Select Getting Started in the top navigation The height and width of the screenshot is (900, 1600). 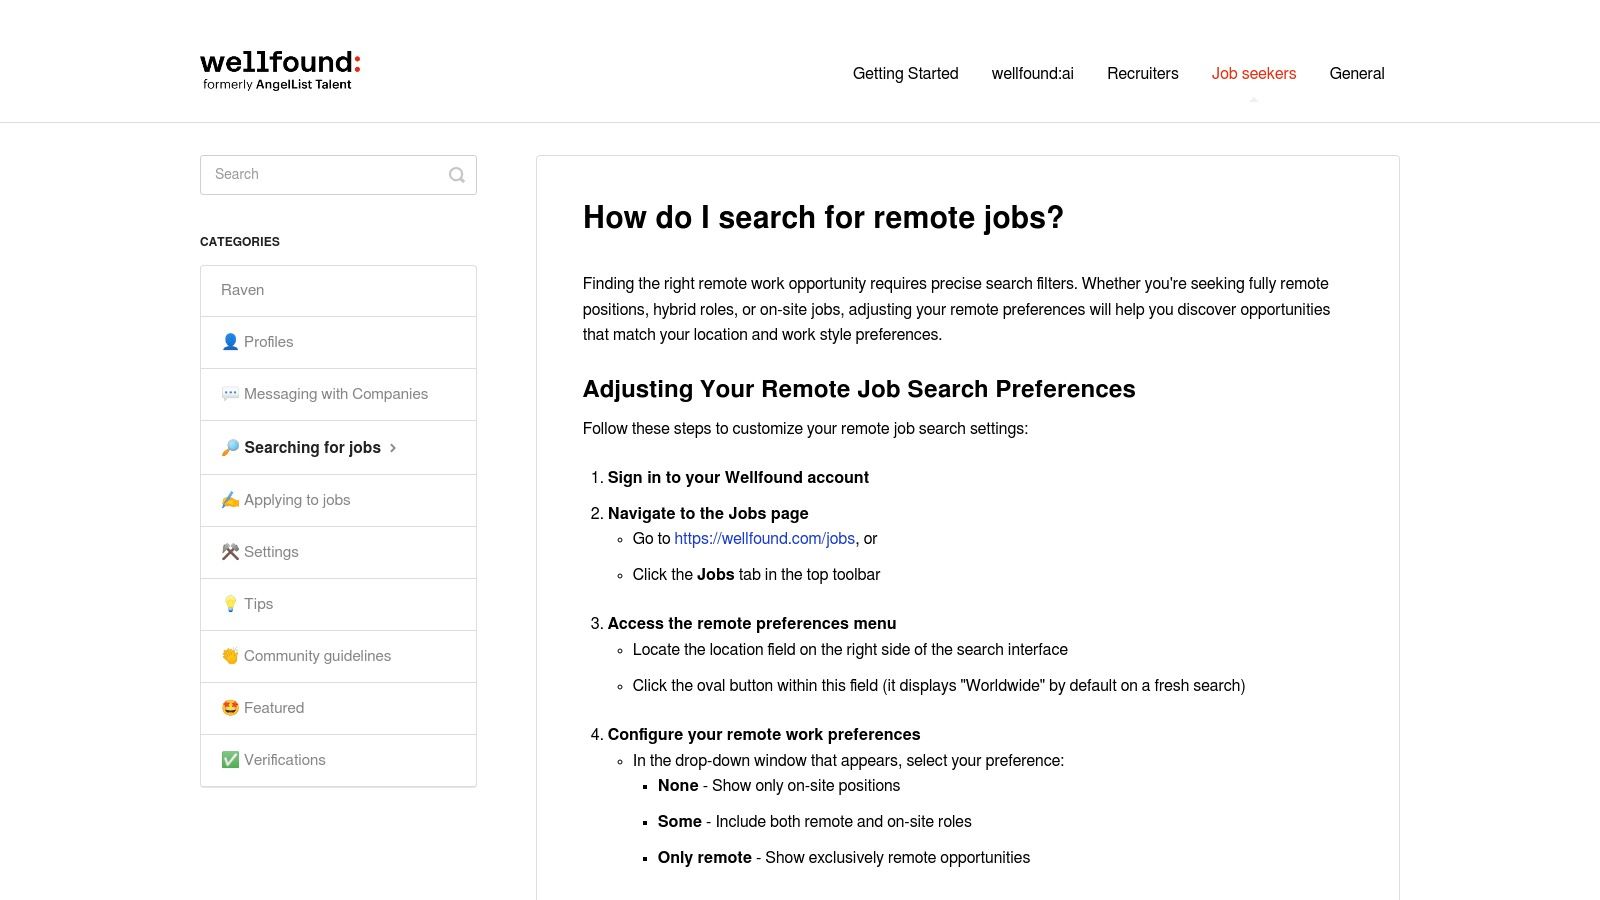(x=905, y=73)
